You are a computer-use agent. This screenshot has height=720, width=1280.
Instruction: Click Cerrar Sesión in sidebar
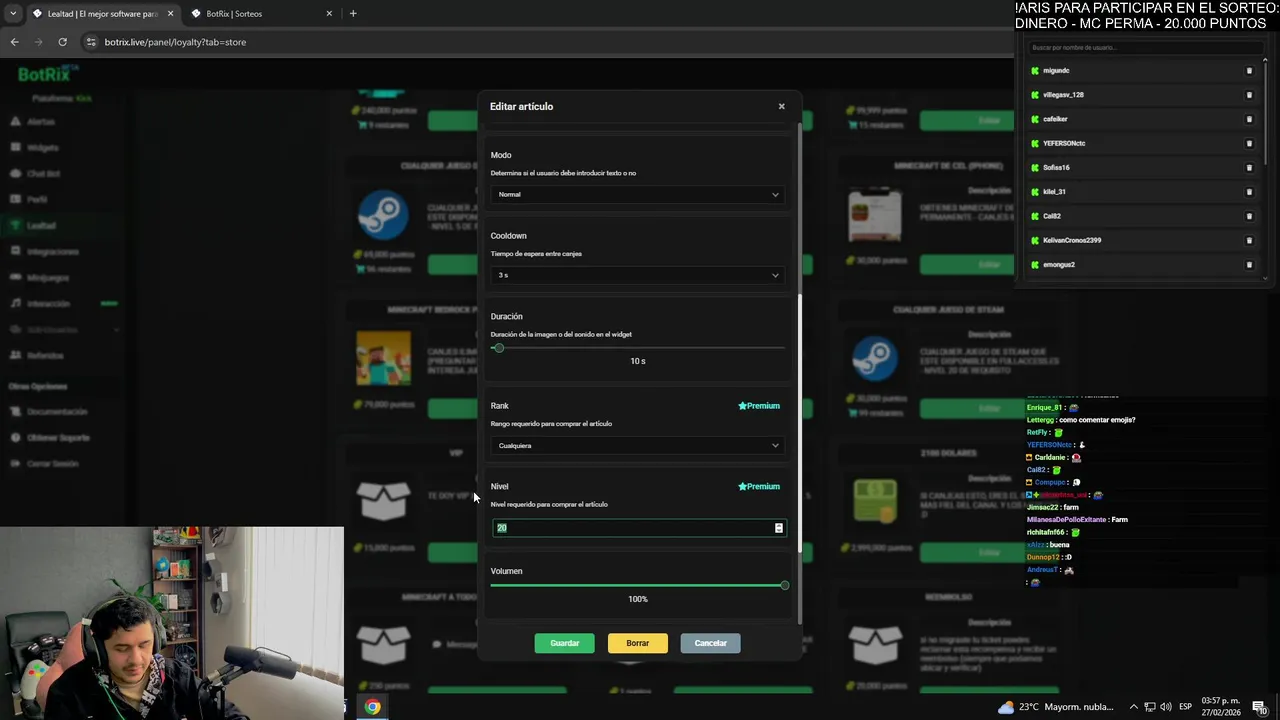pos(52,464)
